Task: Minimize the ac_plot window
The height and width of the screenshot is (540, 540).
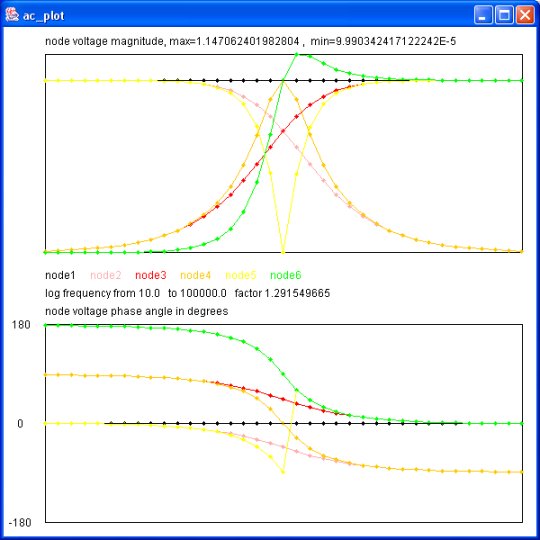Action: point(483,15)
